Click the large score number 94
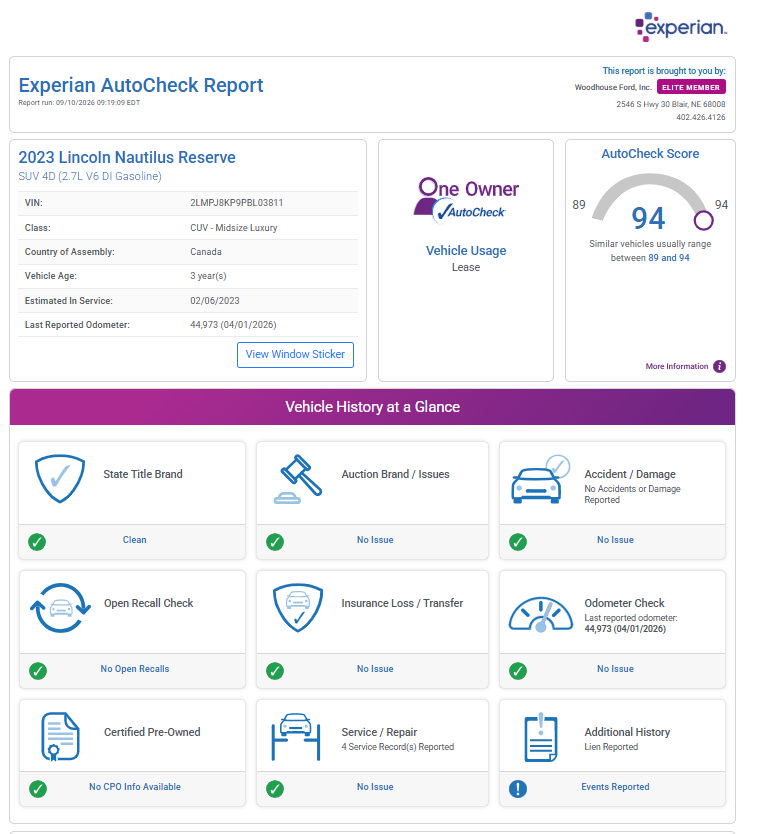This screenshot has height=834, width=758. click(x=648, y=219)
